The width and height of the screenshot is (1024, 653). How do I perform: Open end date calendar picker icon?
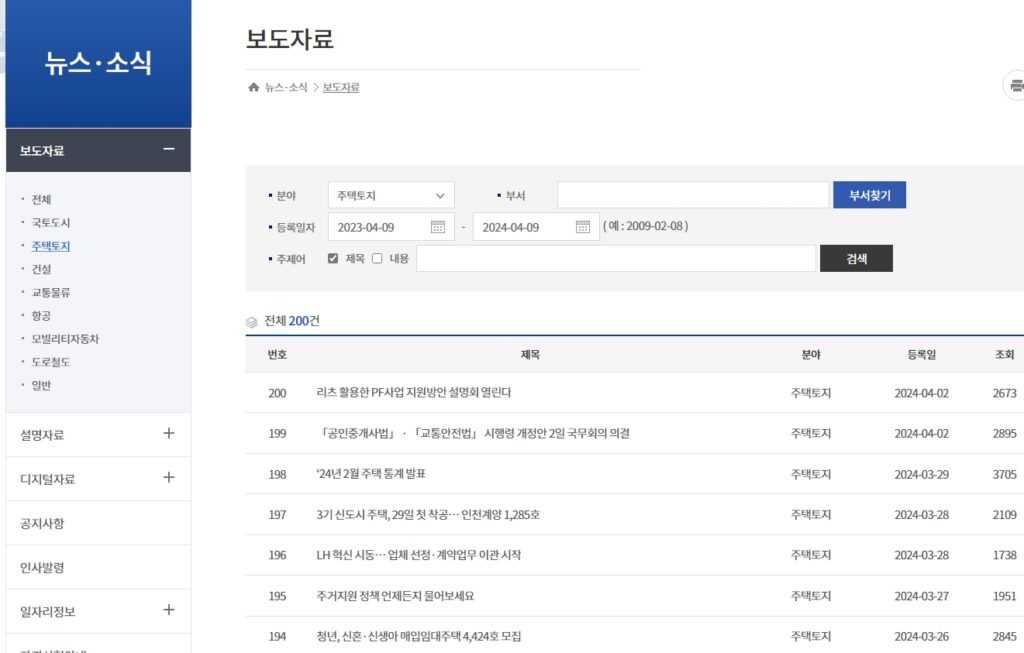583,227
